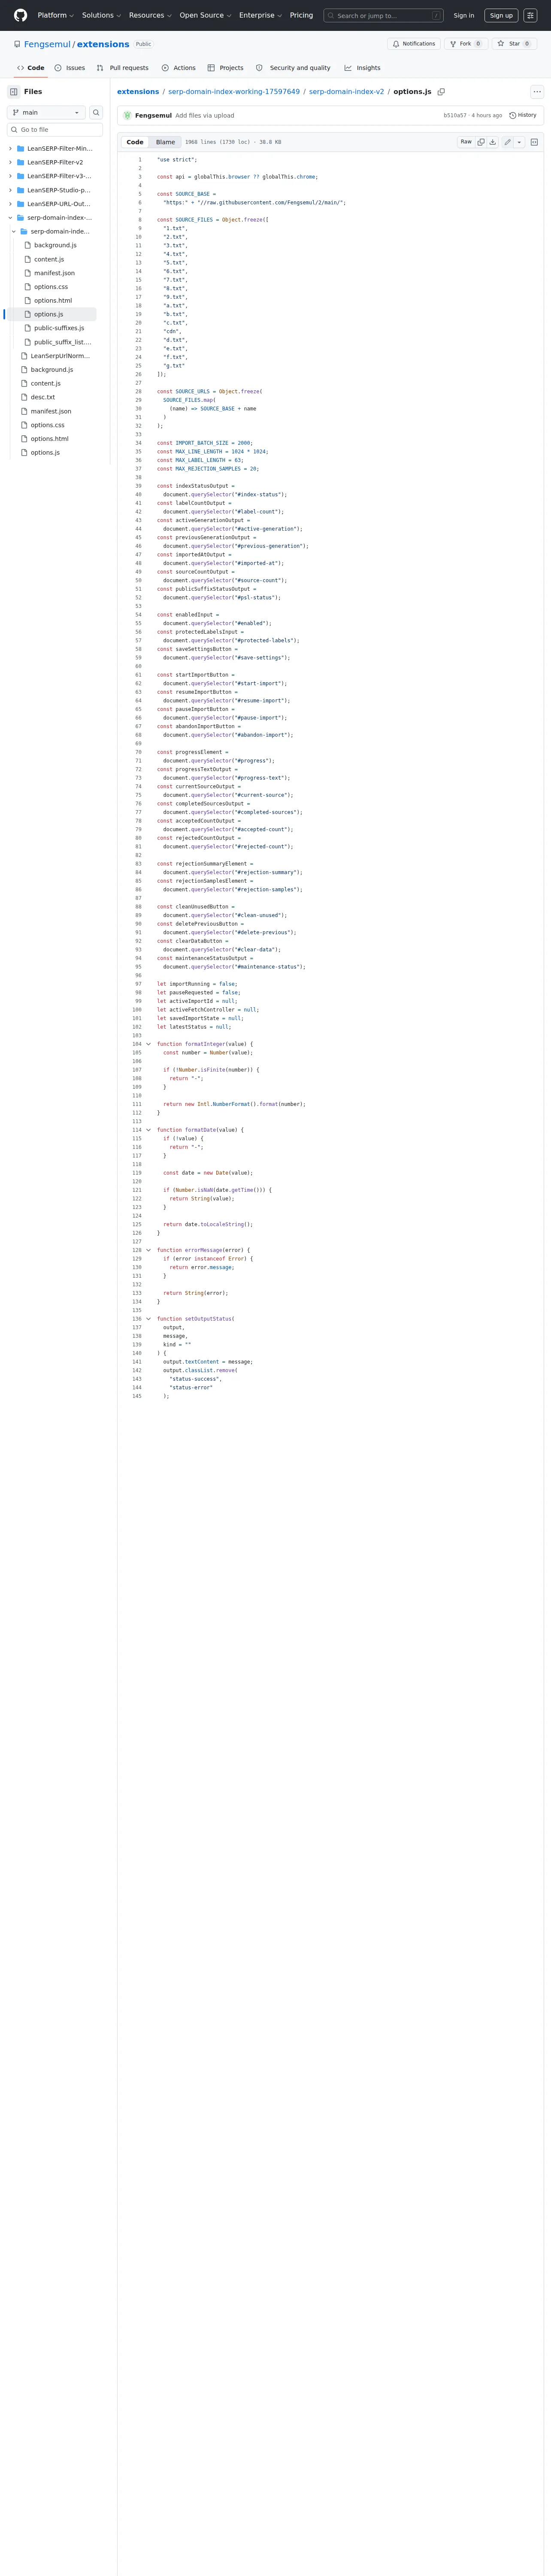Copy the options.js file path
The height and width of the screenshot is (2576, 551).
[441, 91]
